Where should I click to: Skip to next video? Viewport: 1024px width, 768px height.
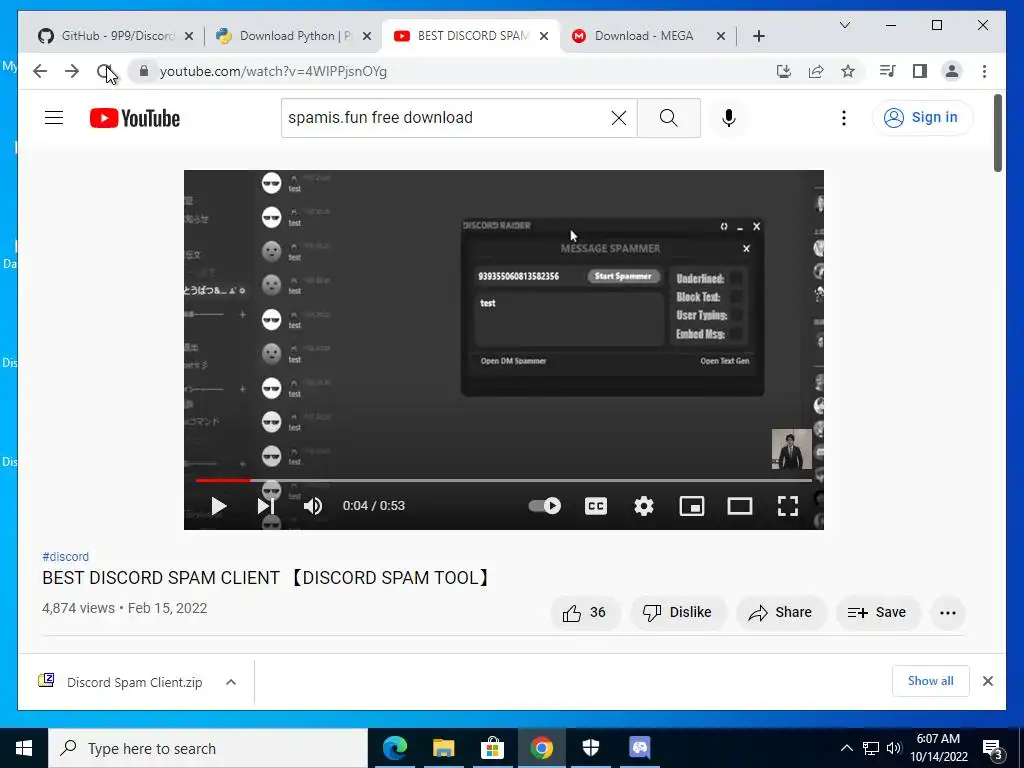[x=265, y=506]
